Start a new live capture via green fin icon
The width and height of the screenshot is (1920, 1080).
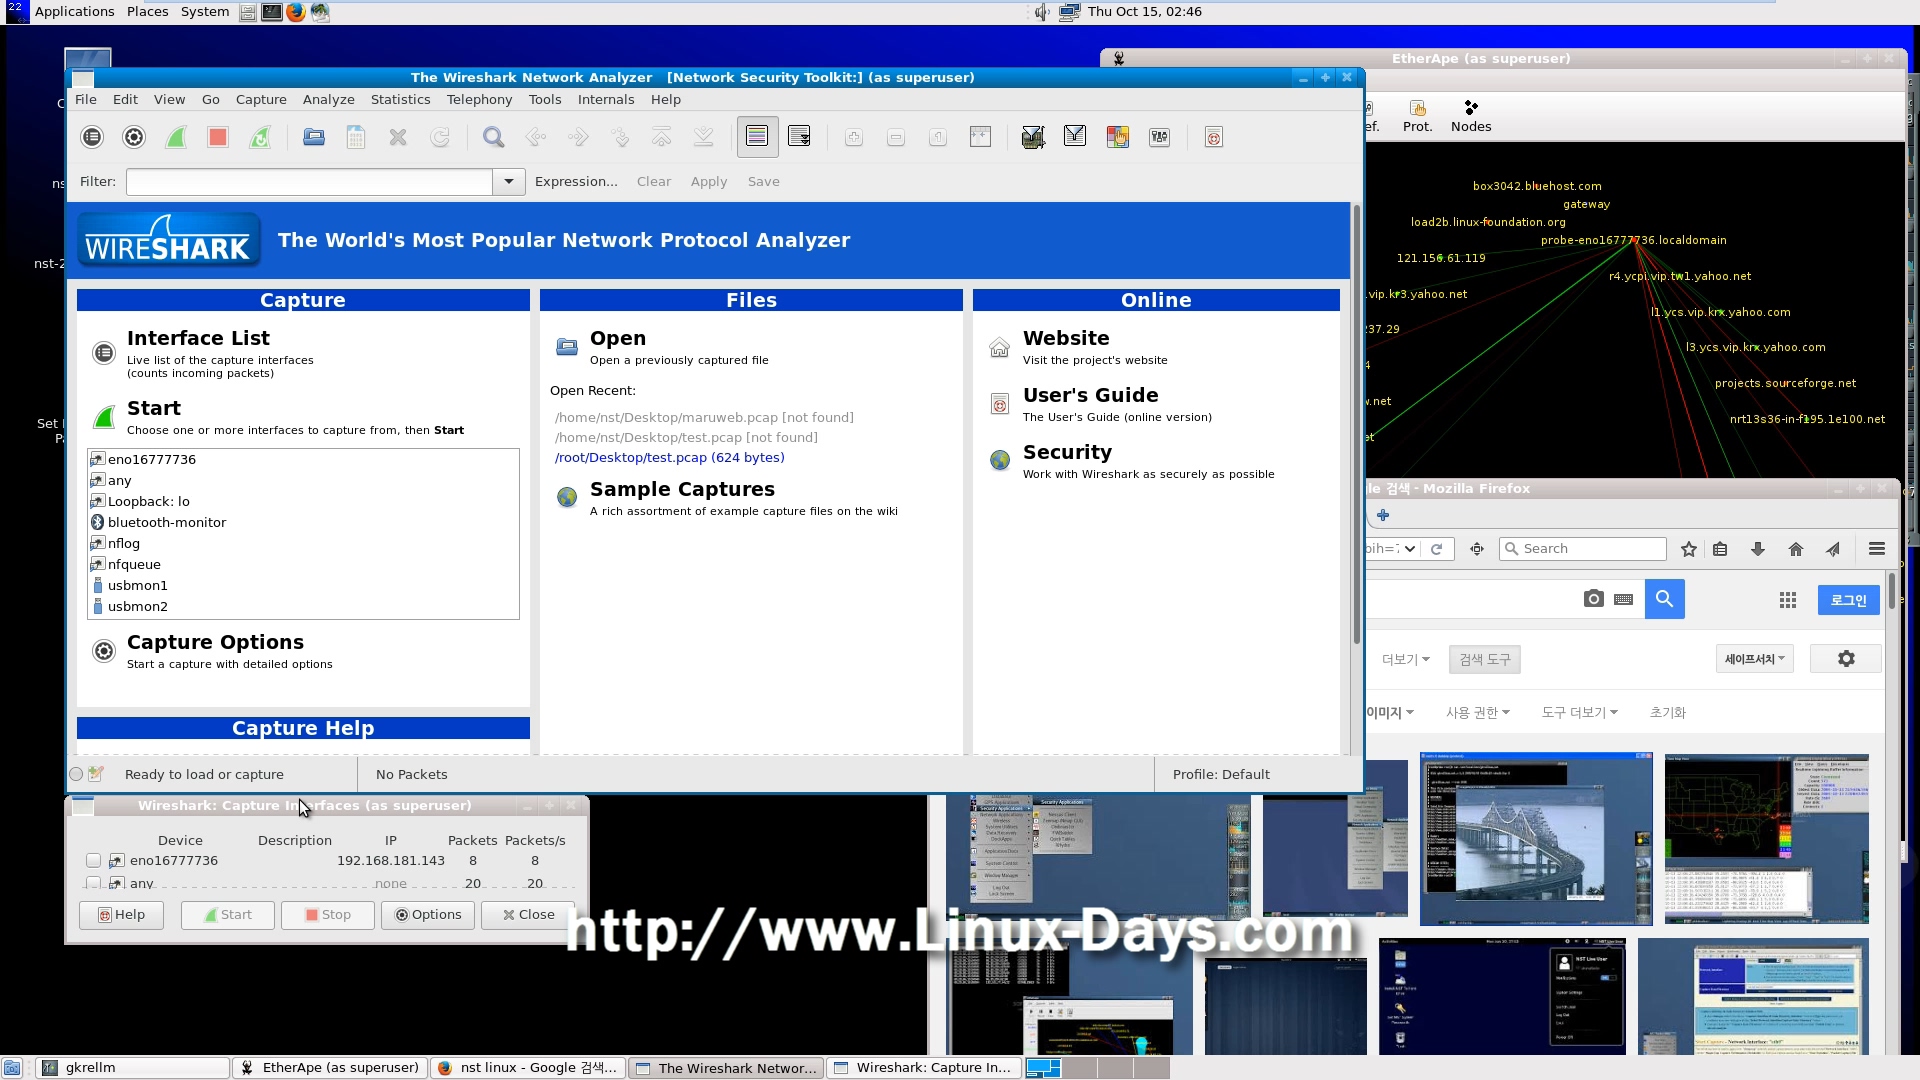[x=176, y=137]
